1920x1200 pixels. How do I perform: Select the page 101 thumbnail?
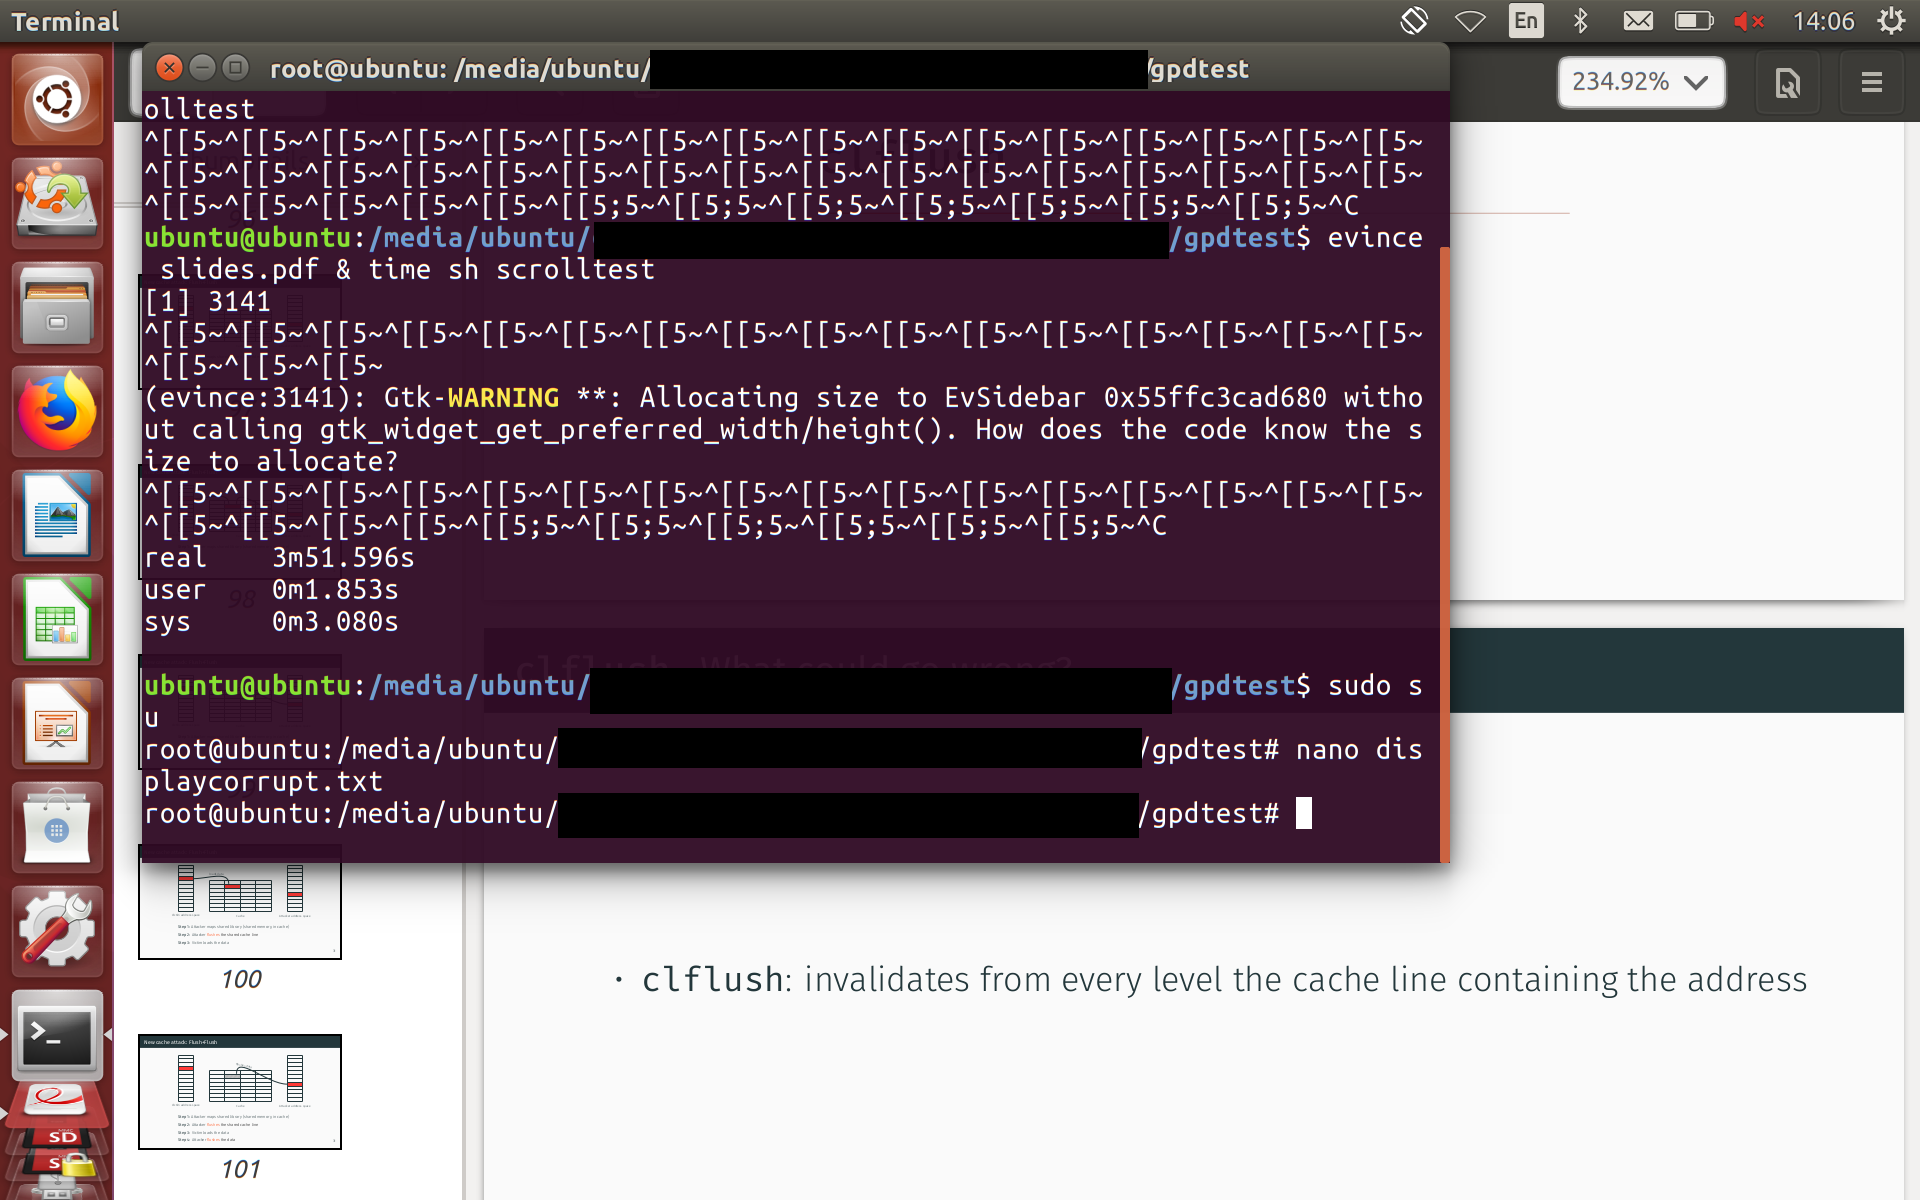(240, 1091)
